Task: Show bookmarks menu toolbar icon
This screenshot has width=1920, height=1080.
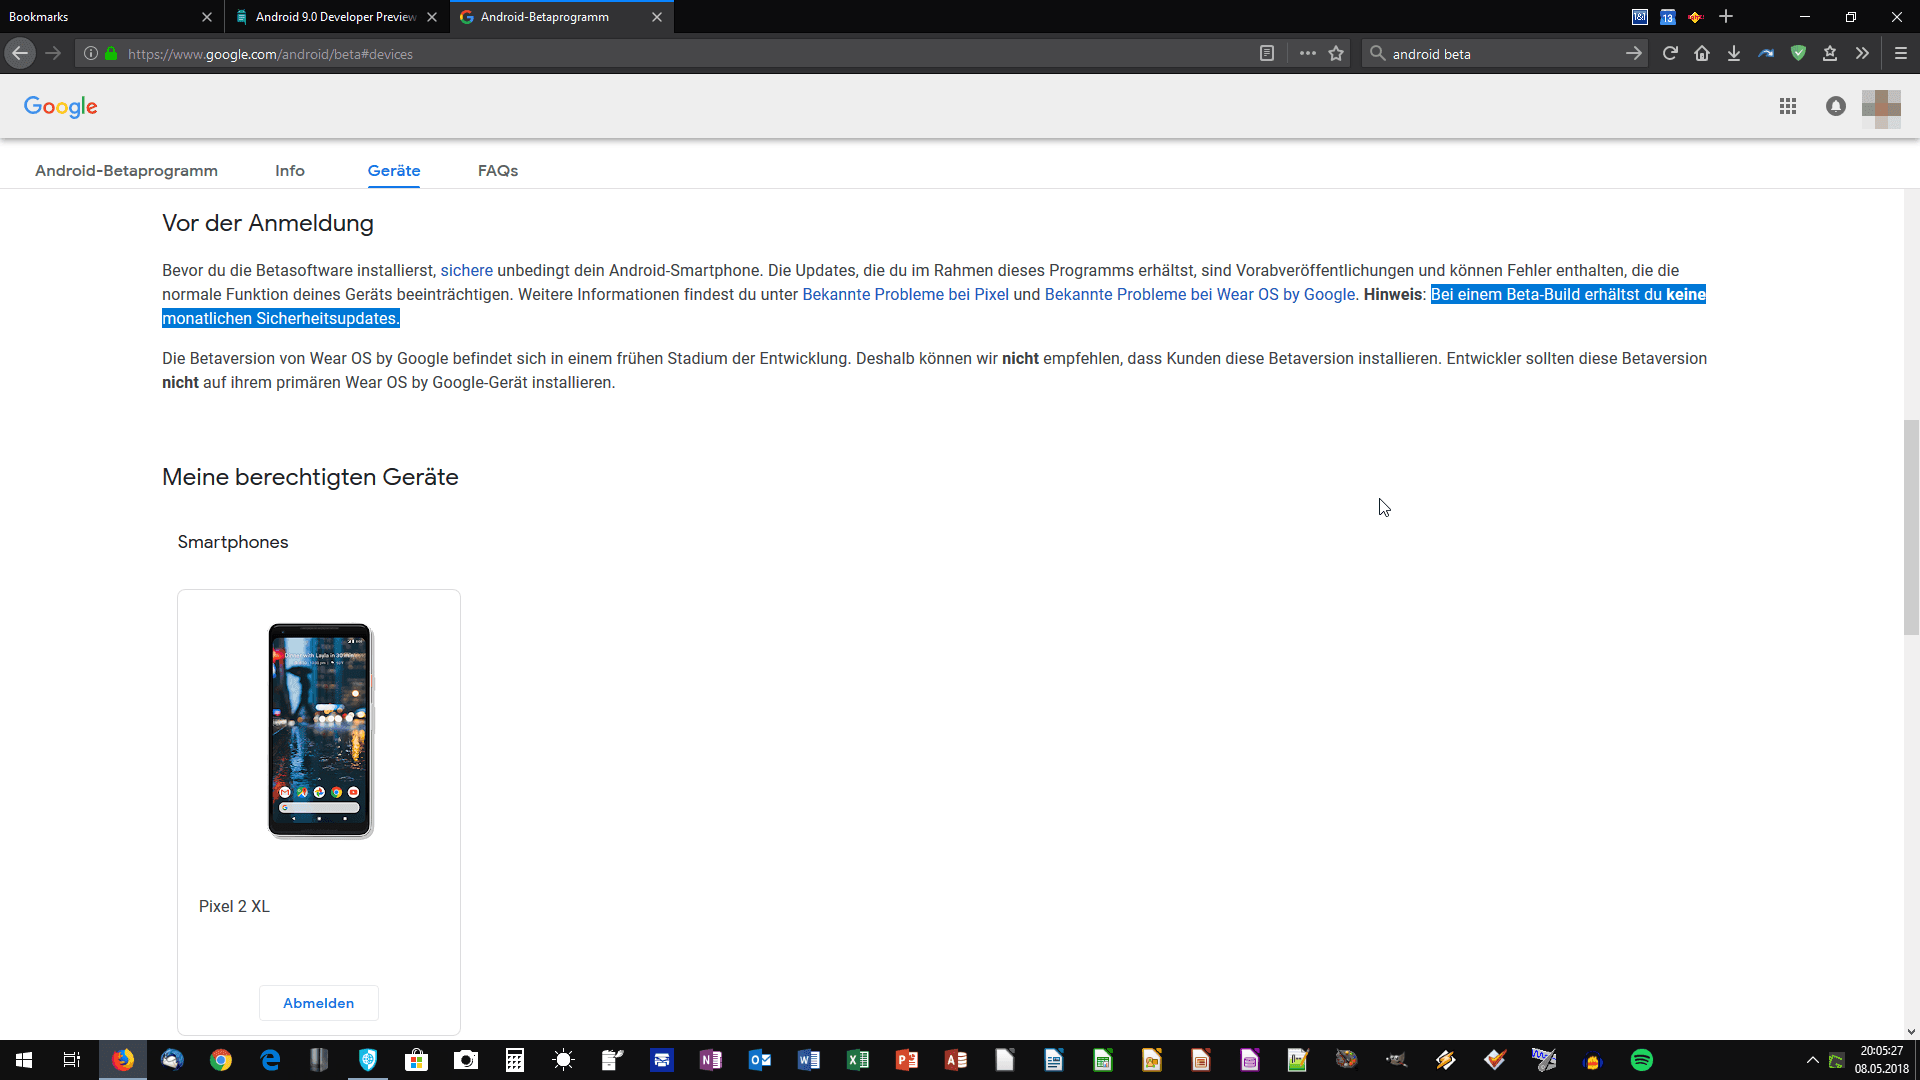Action: [x=1830, y=54]
